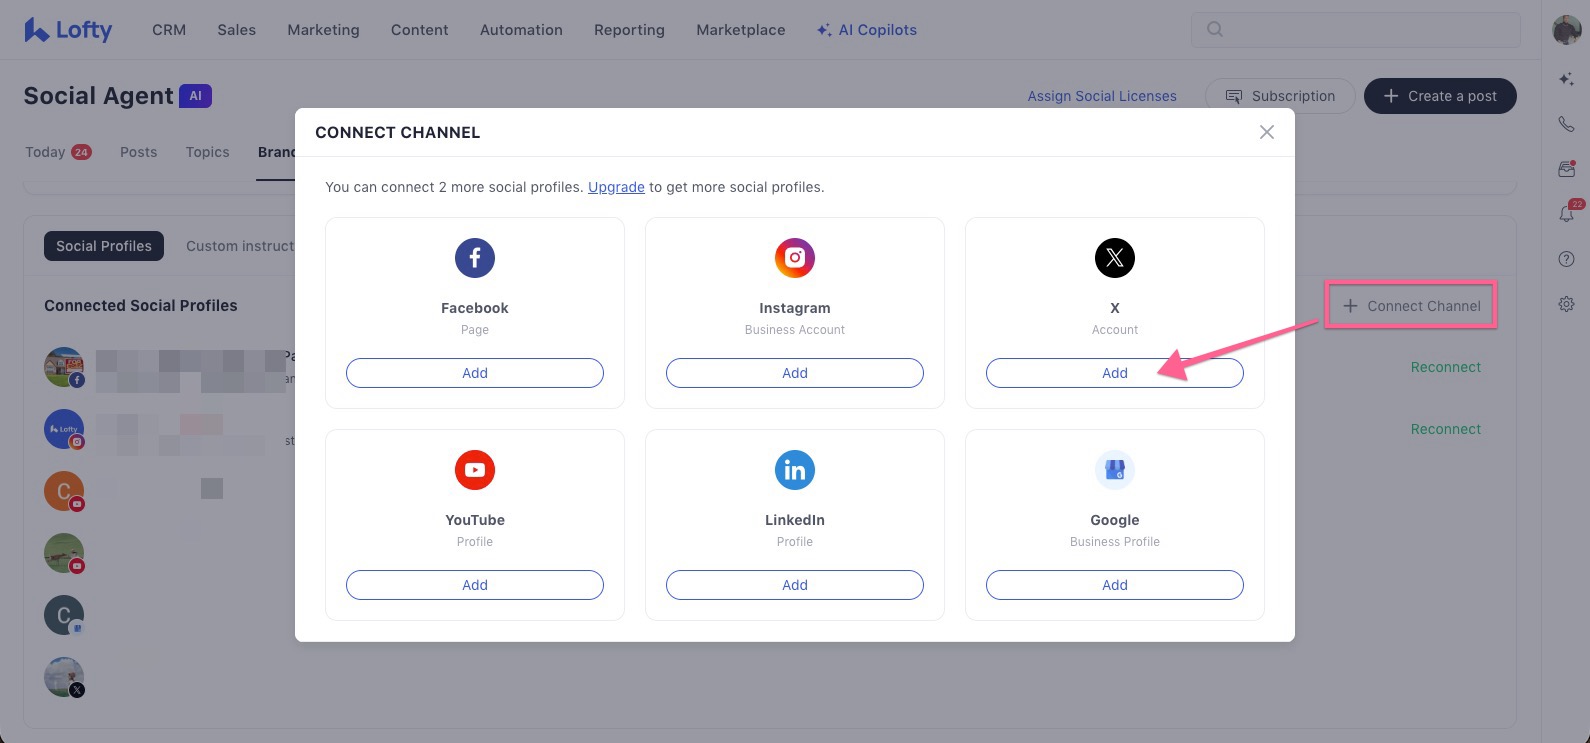Open the Content menu
This screenshot has width=1590, height=743.
[419, 30]
